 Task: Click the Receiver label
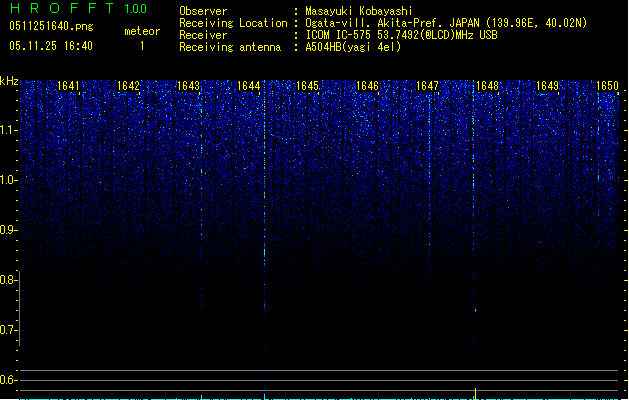(203, 35)
